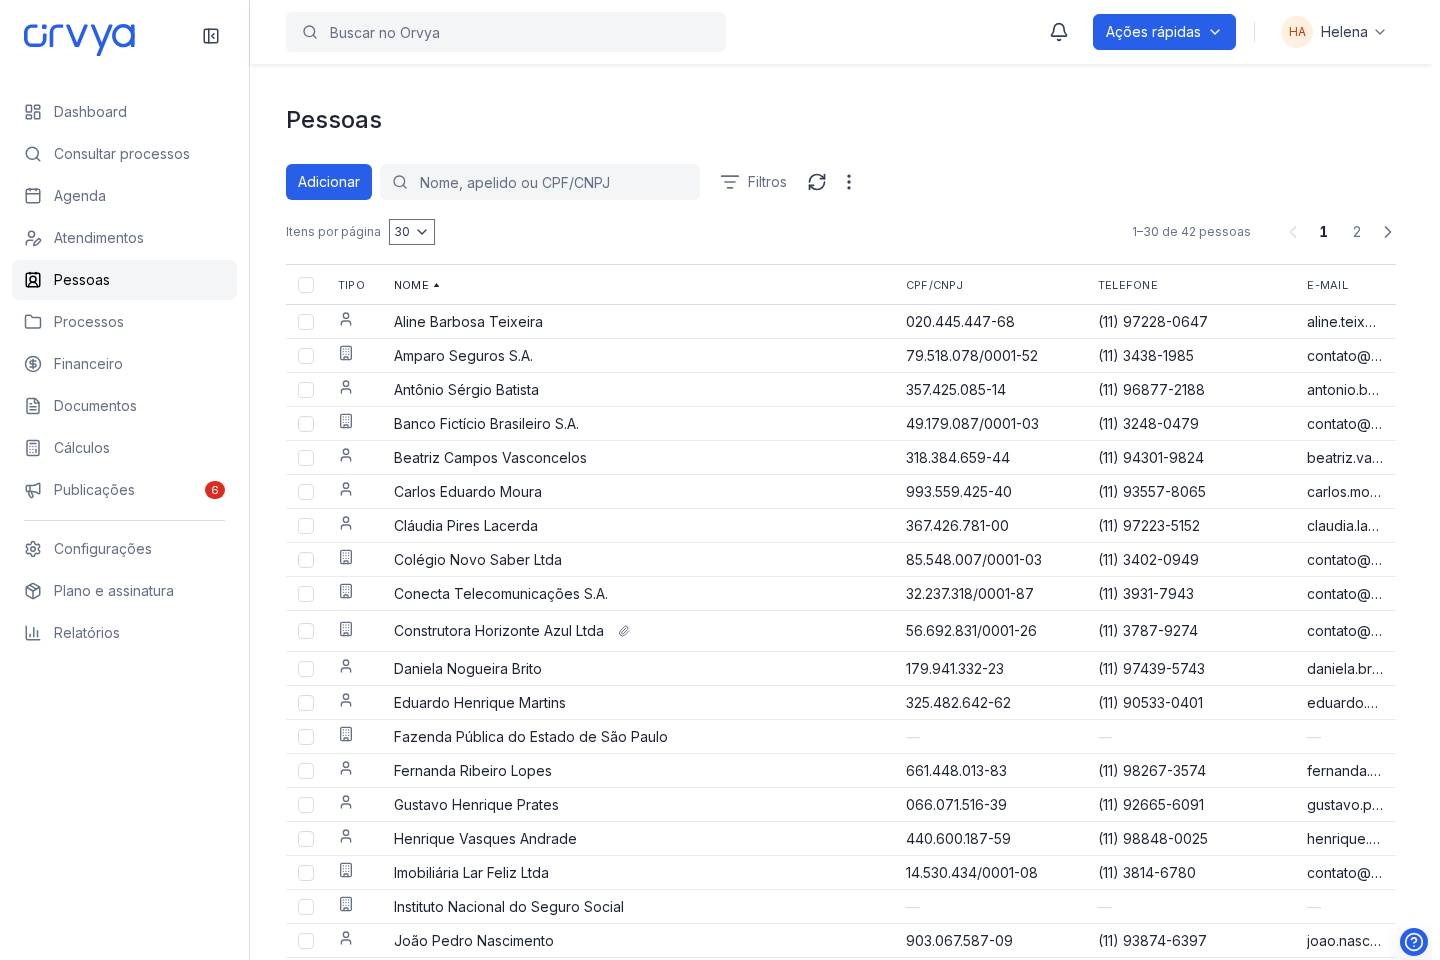Select checkbox for Carlos Eduardo Moura
Screen dimensions: 1440x960
(x=306, y=492)
